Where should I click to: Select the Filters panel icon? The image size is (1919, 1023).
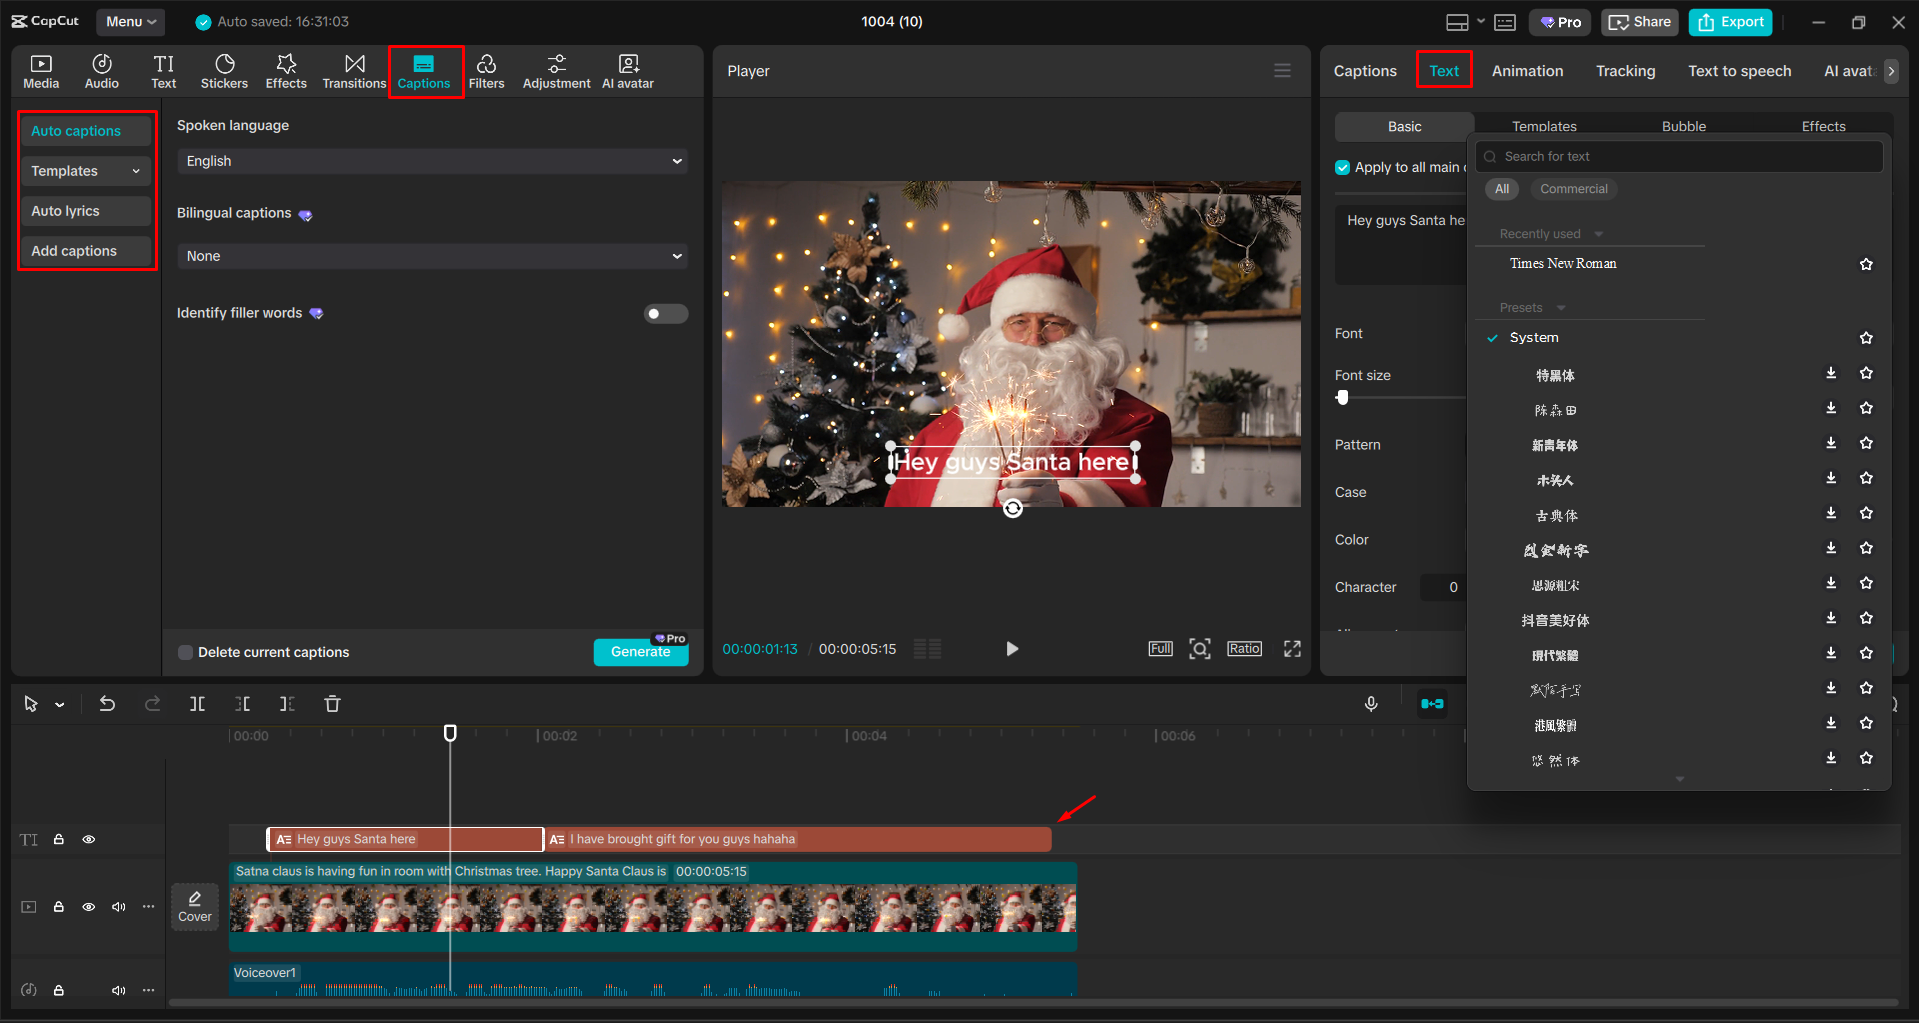487,70
